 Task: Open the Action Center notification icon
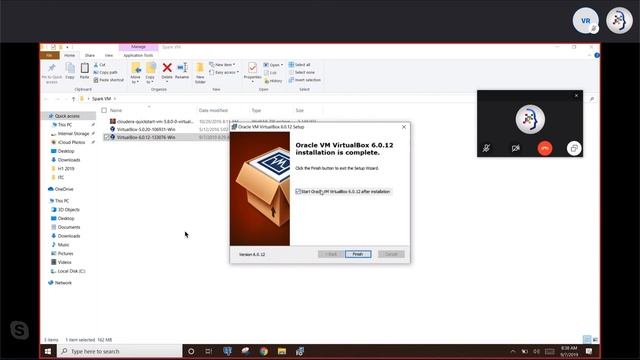pyautogui.click(x=589, y=351)
